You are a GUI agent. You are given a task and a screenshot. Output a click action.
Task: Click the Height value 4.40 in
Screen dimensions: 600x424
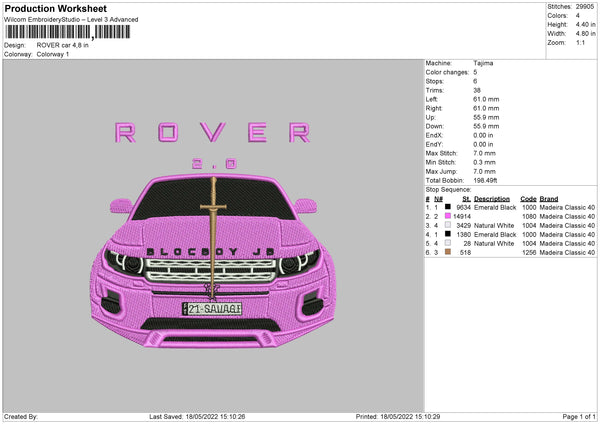point(585,24)
